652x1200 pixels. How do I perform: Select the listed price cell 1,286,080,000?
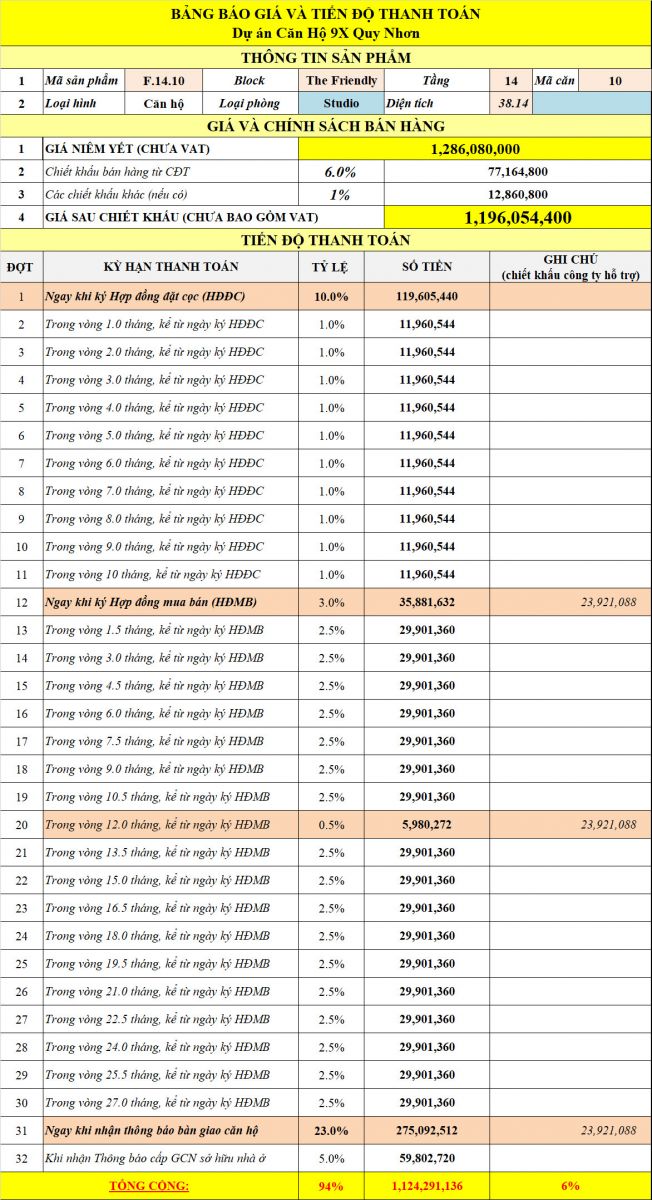(474, 148)
